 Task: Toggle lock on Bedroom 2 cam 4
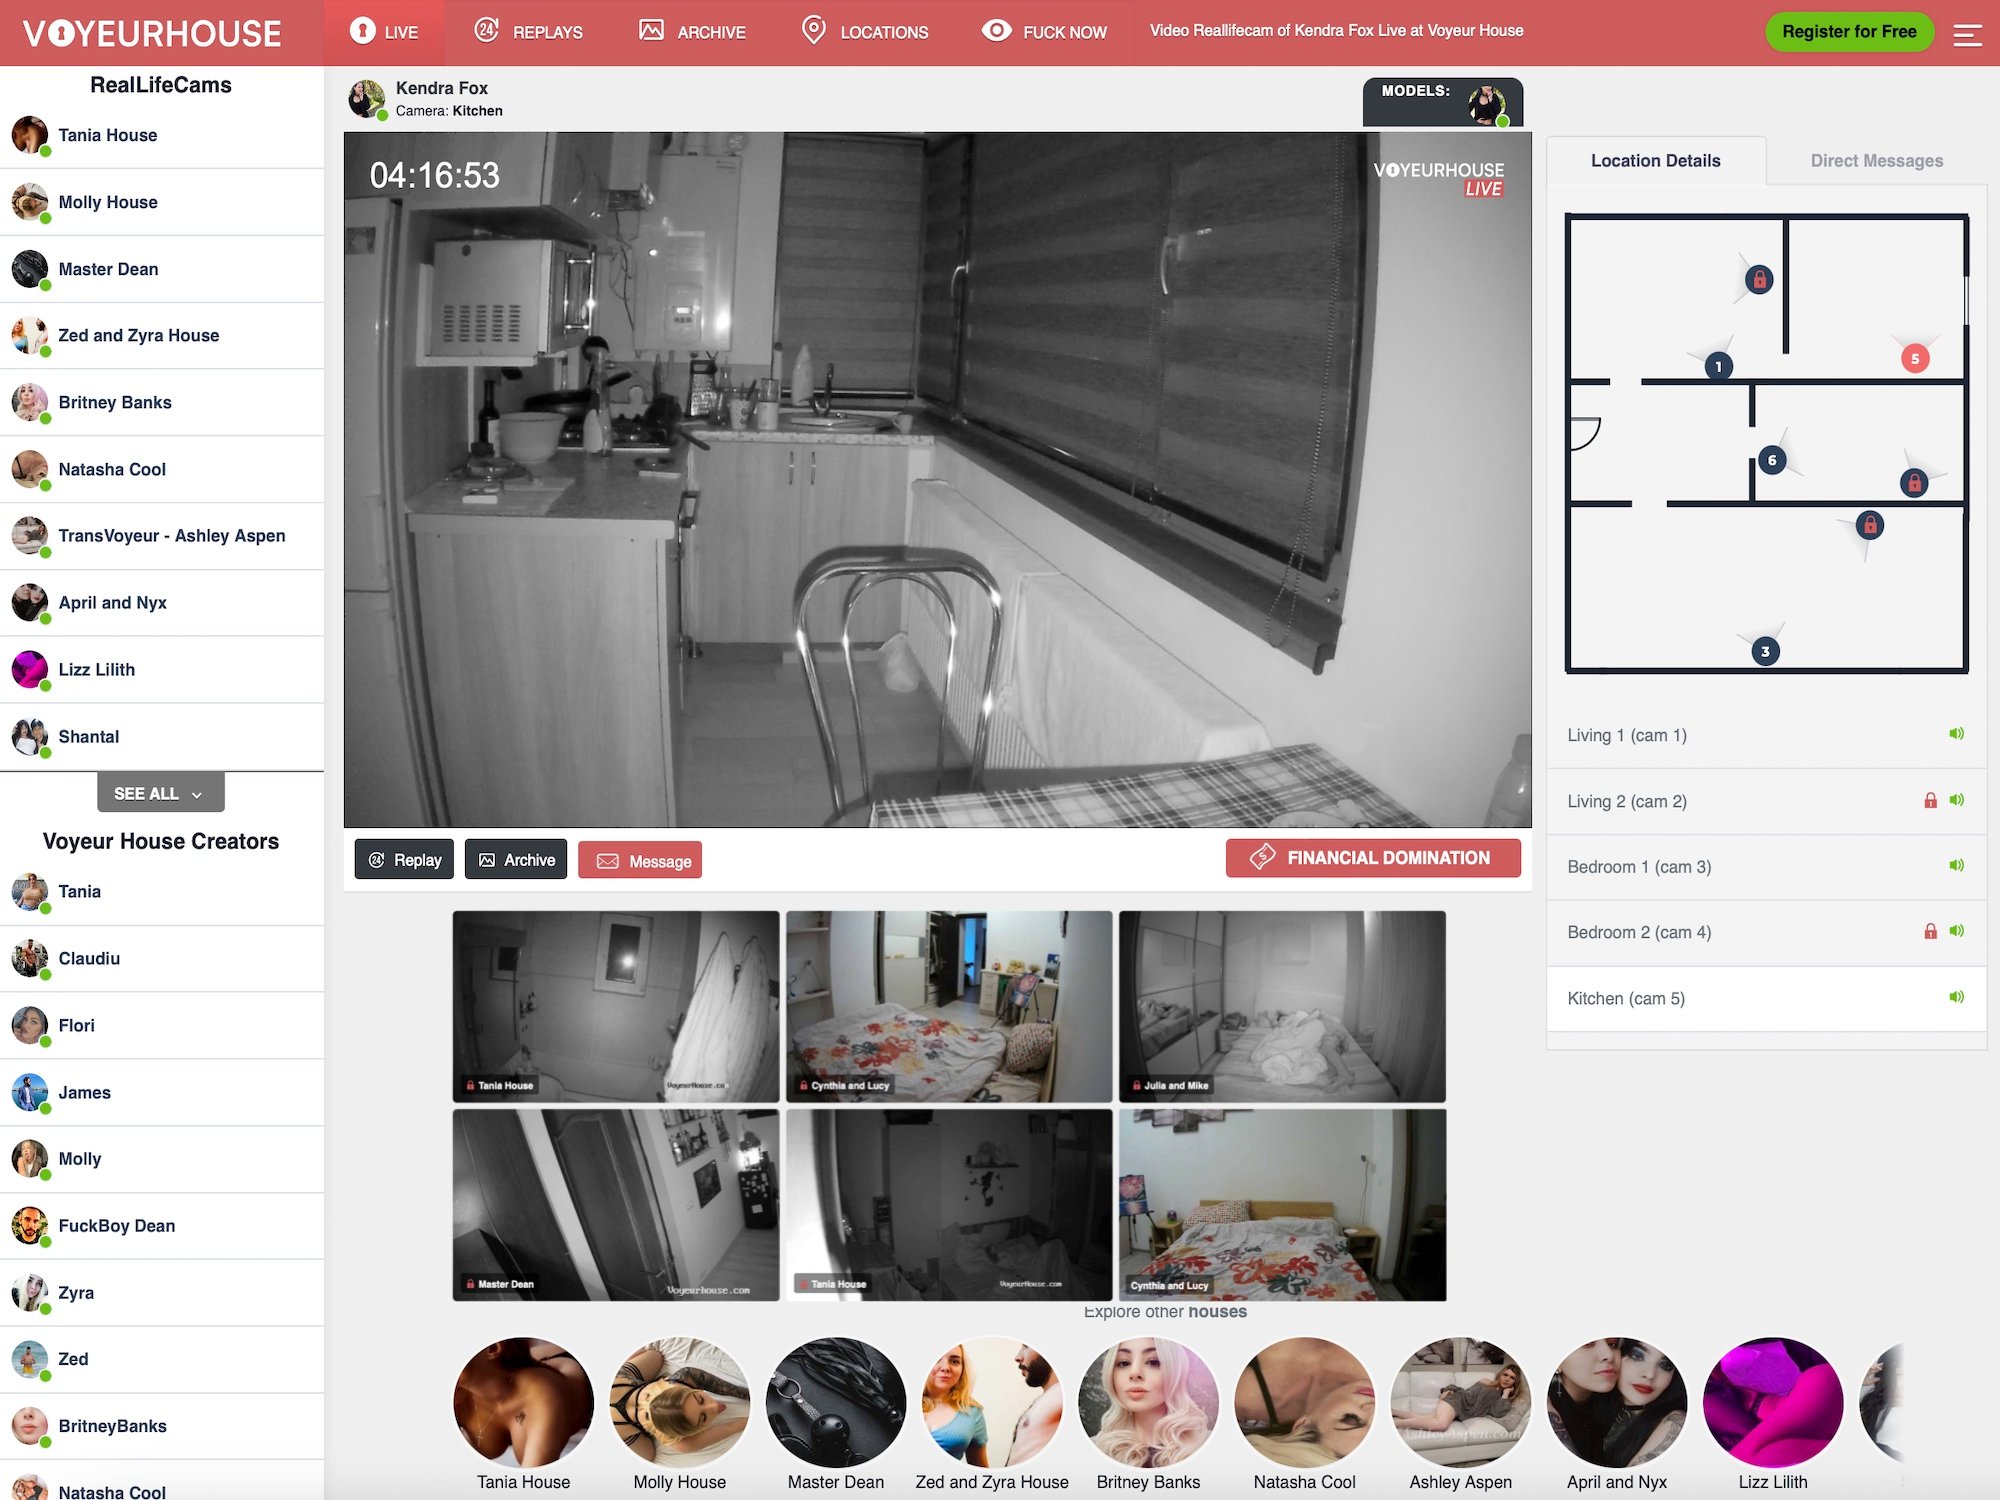click(1929, 931)
